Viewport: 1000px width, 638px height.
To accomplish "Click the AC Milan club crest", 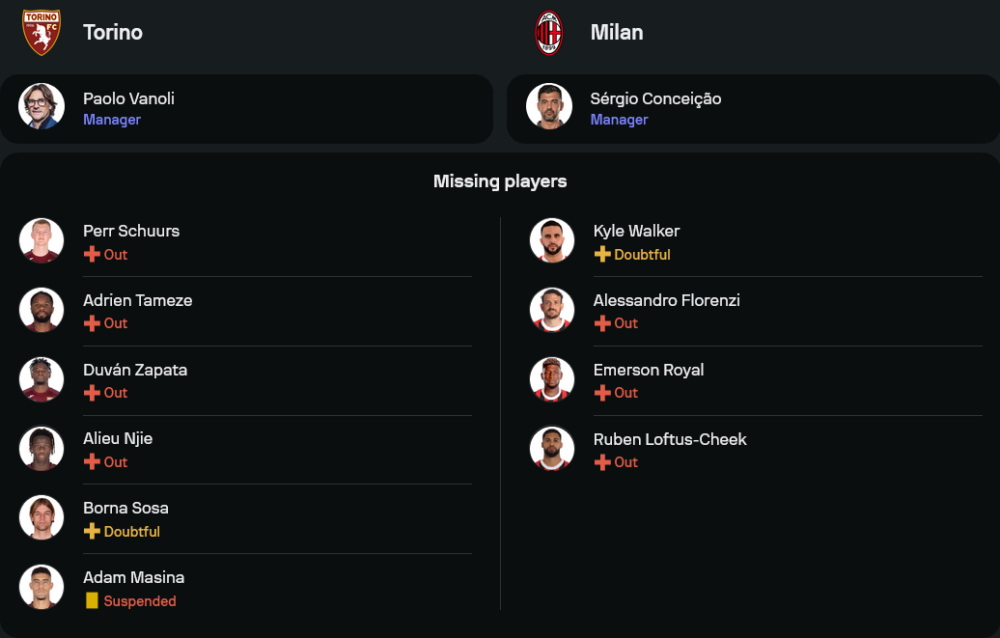I will point(549,32).
